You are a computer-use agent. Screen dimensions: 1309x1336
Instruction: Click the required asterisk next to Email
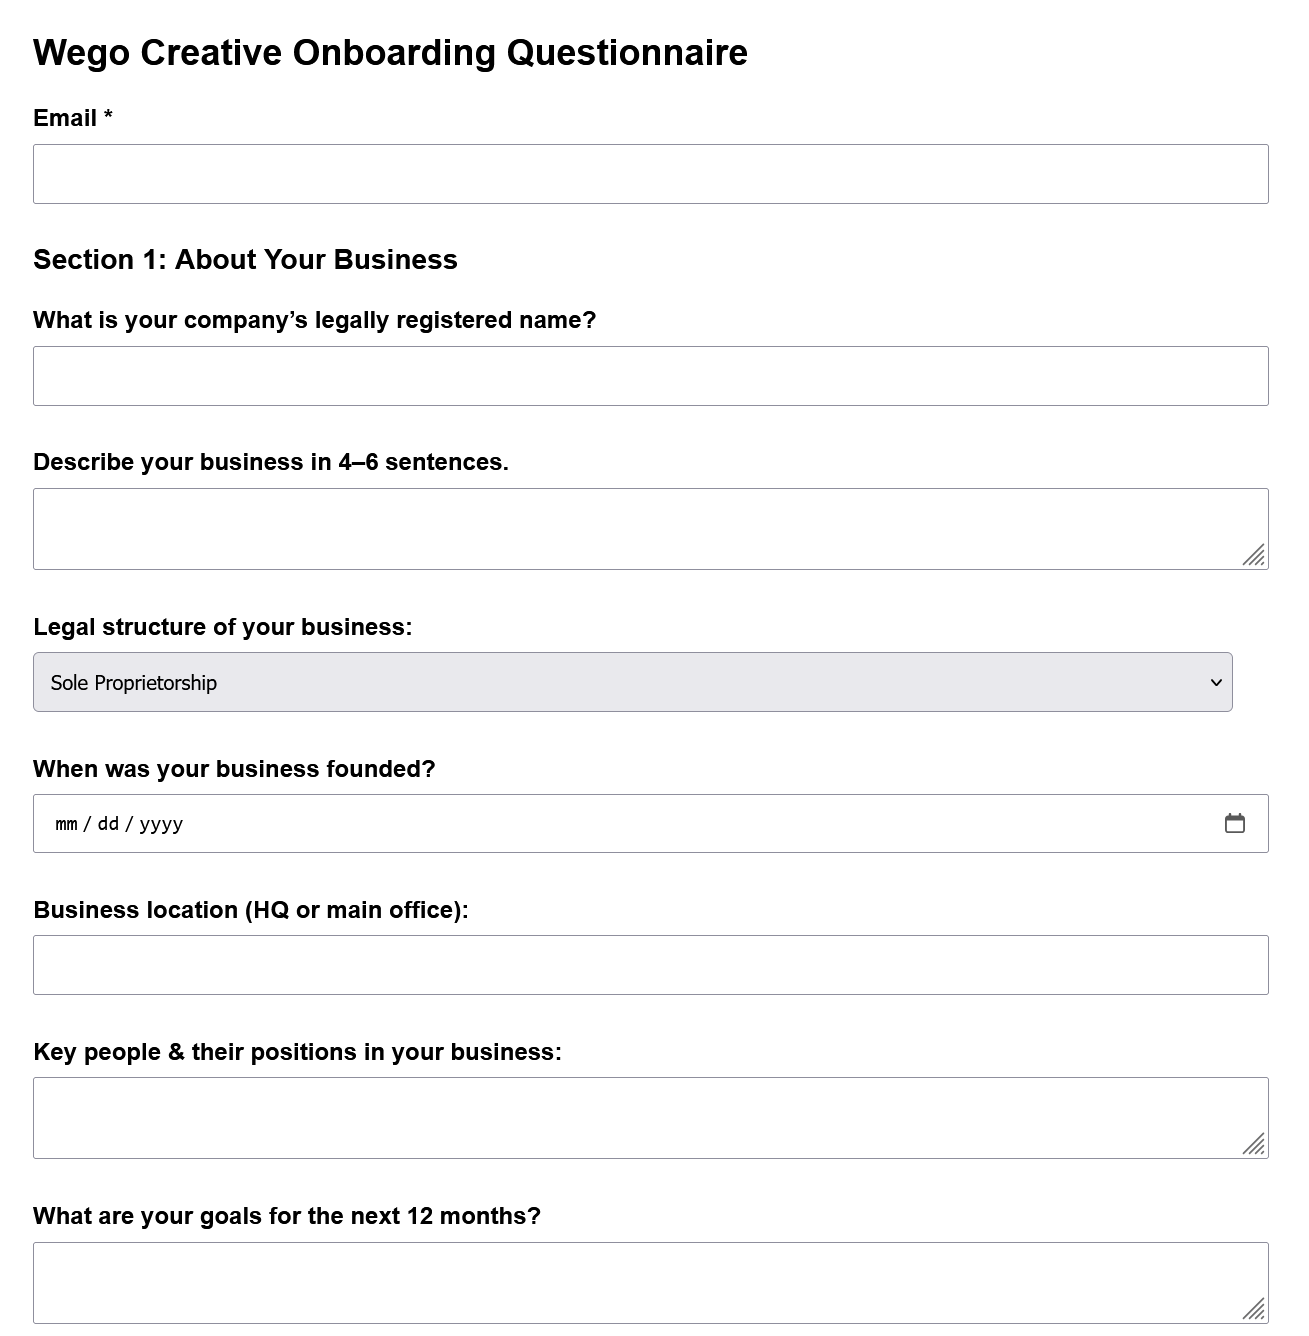point(107,117)
